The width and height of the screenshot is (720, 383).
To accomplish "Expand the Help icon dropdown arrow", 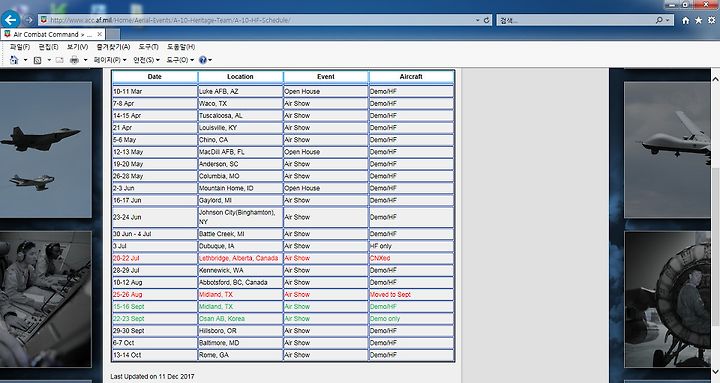I will pyautogui.click(x=210, y=60).
